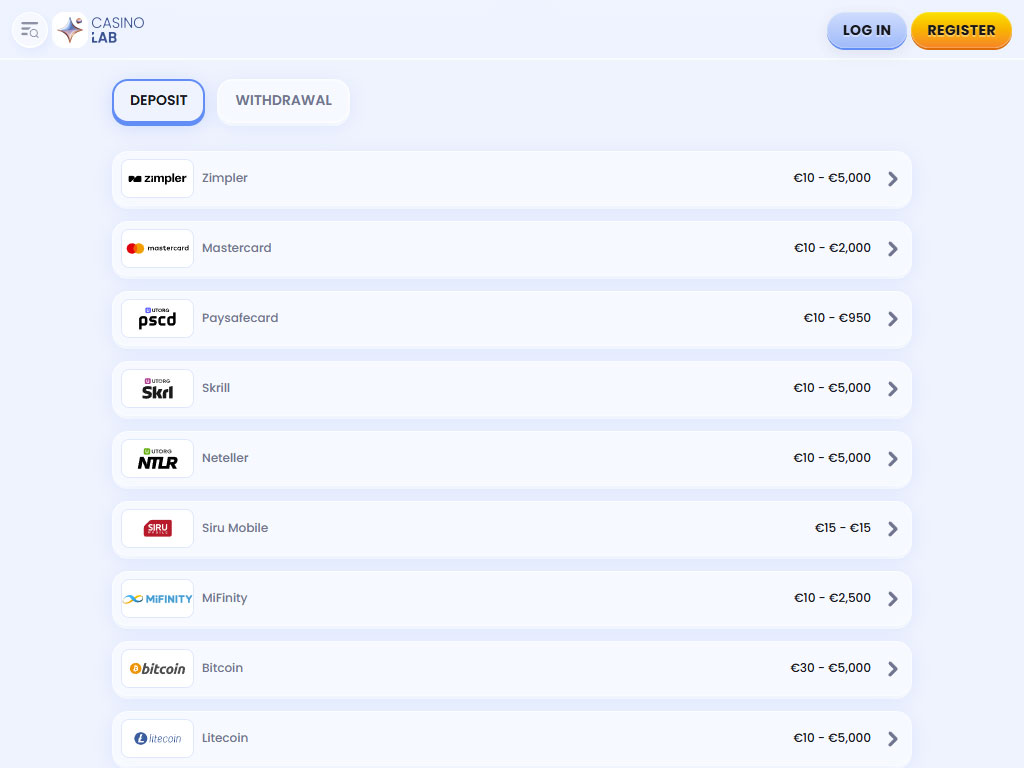Click the Siru Mobile logo
This screenshot has width=1024, height=768.
coord(157,528)
